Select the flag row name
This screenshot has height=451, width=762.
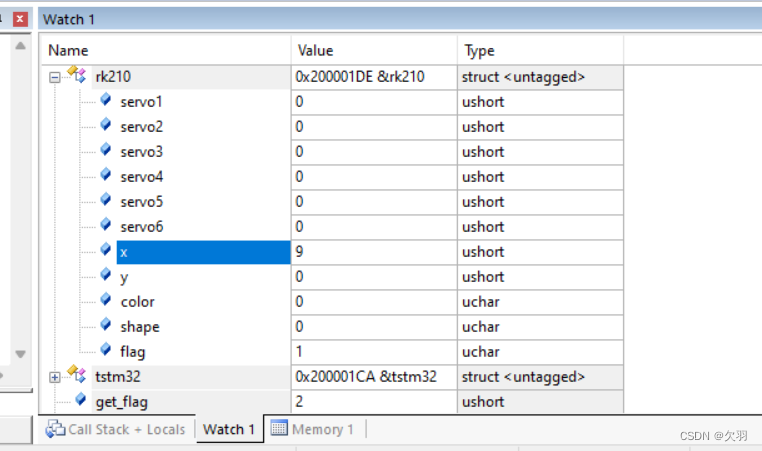coord(132,352)
